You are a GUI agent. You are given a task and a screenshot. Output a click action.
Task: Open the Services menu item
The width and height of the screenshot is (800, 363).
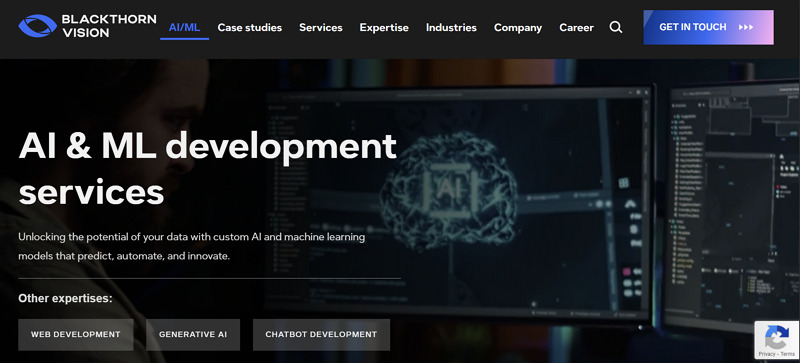click(x=320, y=28)
